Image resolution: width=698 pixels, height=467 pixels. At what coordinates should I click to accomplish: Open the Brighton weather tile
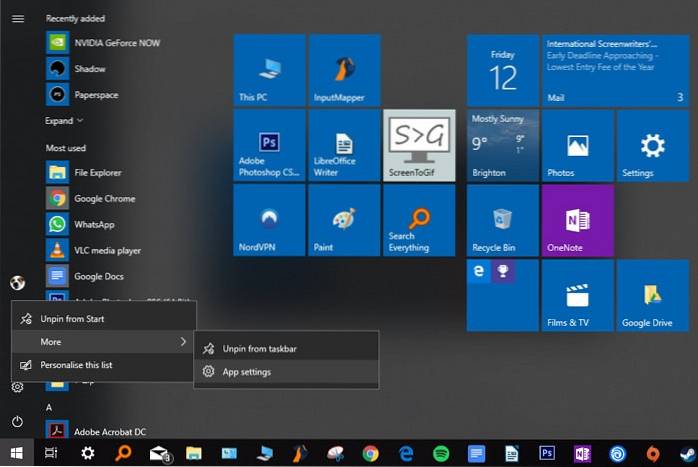tap(502, 146)
